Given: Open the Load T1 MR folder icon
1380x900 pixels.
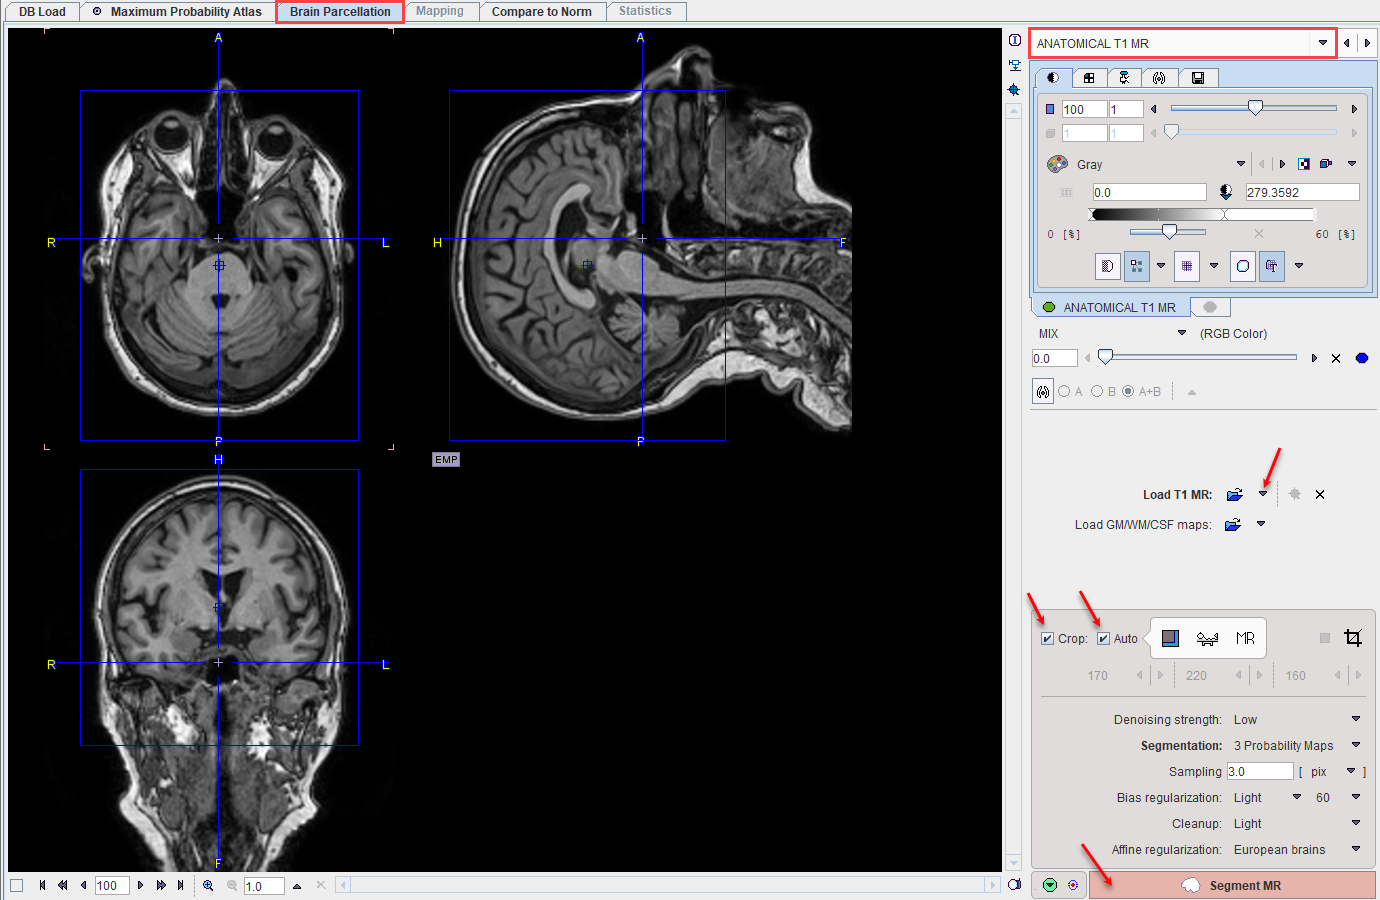Looking at the screenshot, I should (x=1235, y=494).
